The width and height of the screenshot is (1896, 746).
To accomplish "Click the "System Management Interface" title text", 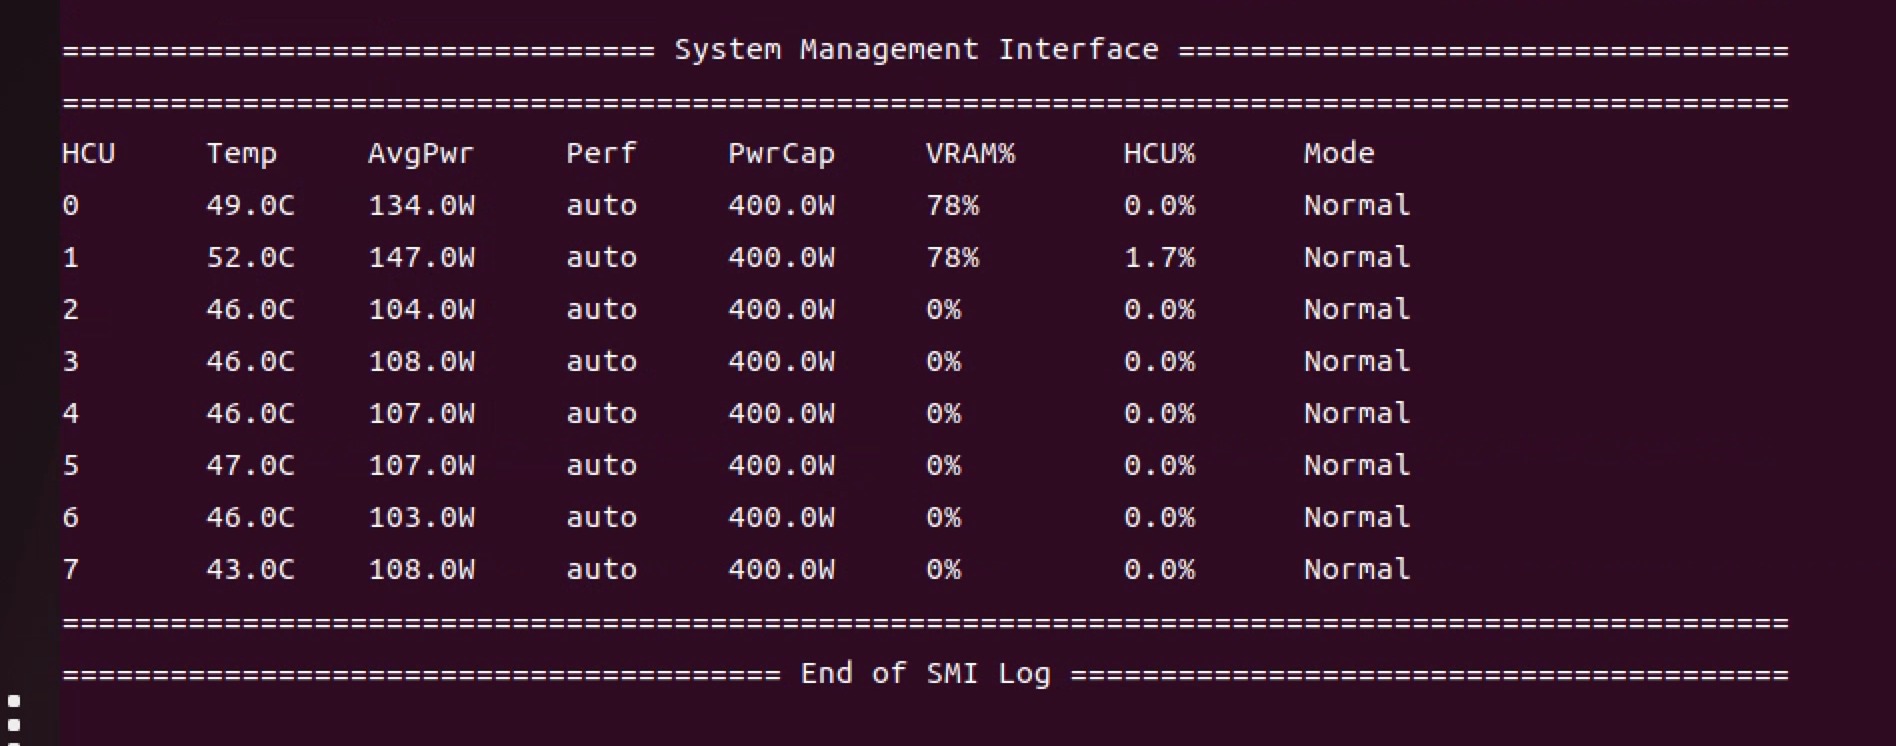I will tap(916, 49).
